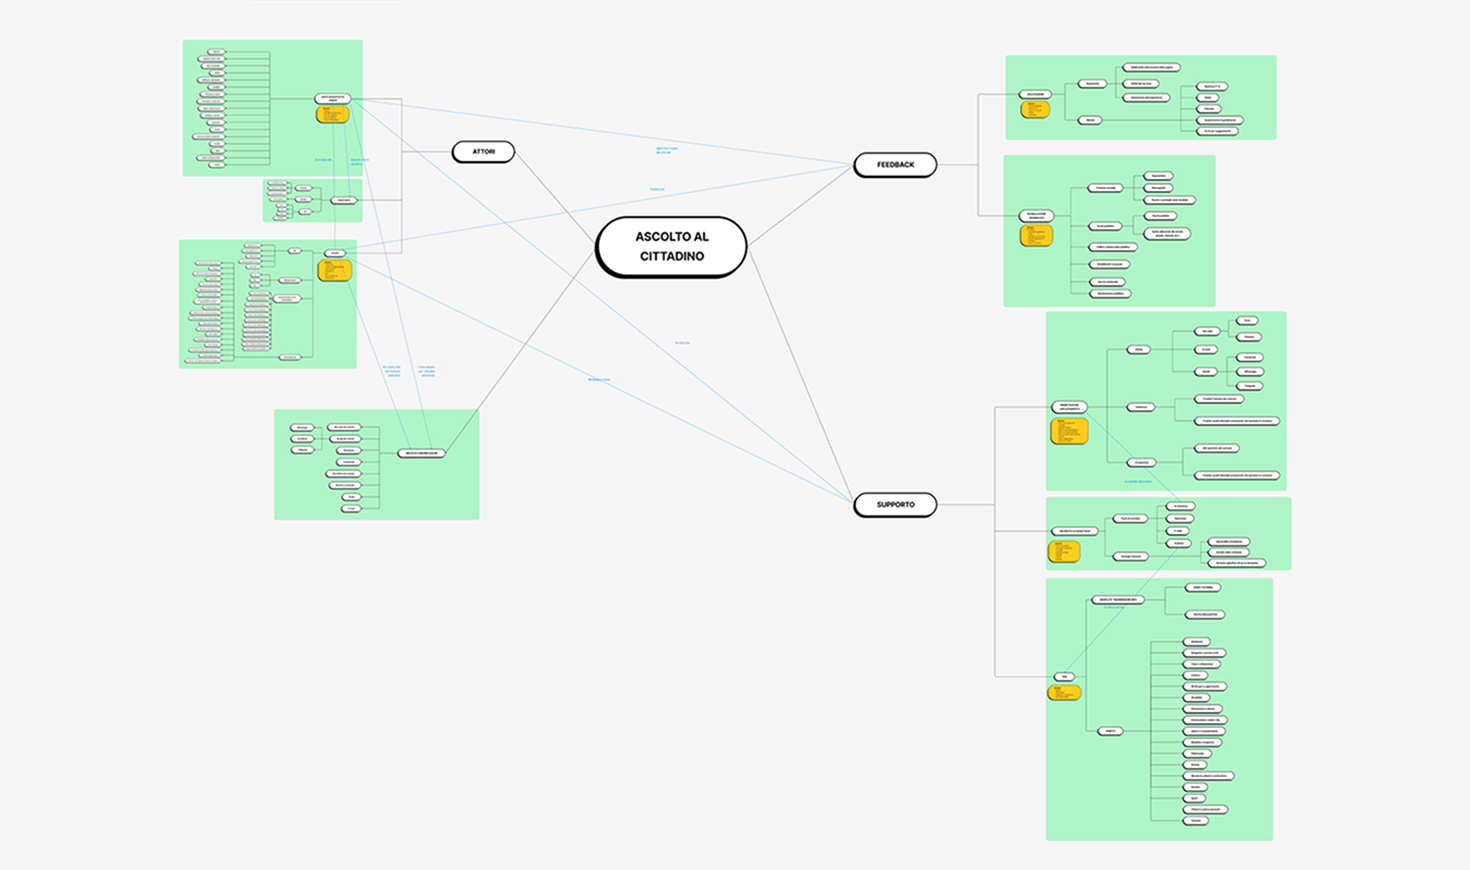Click the Telefonica node in the appointment branch
The image size is (1470, 870).
(1140, 407)
